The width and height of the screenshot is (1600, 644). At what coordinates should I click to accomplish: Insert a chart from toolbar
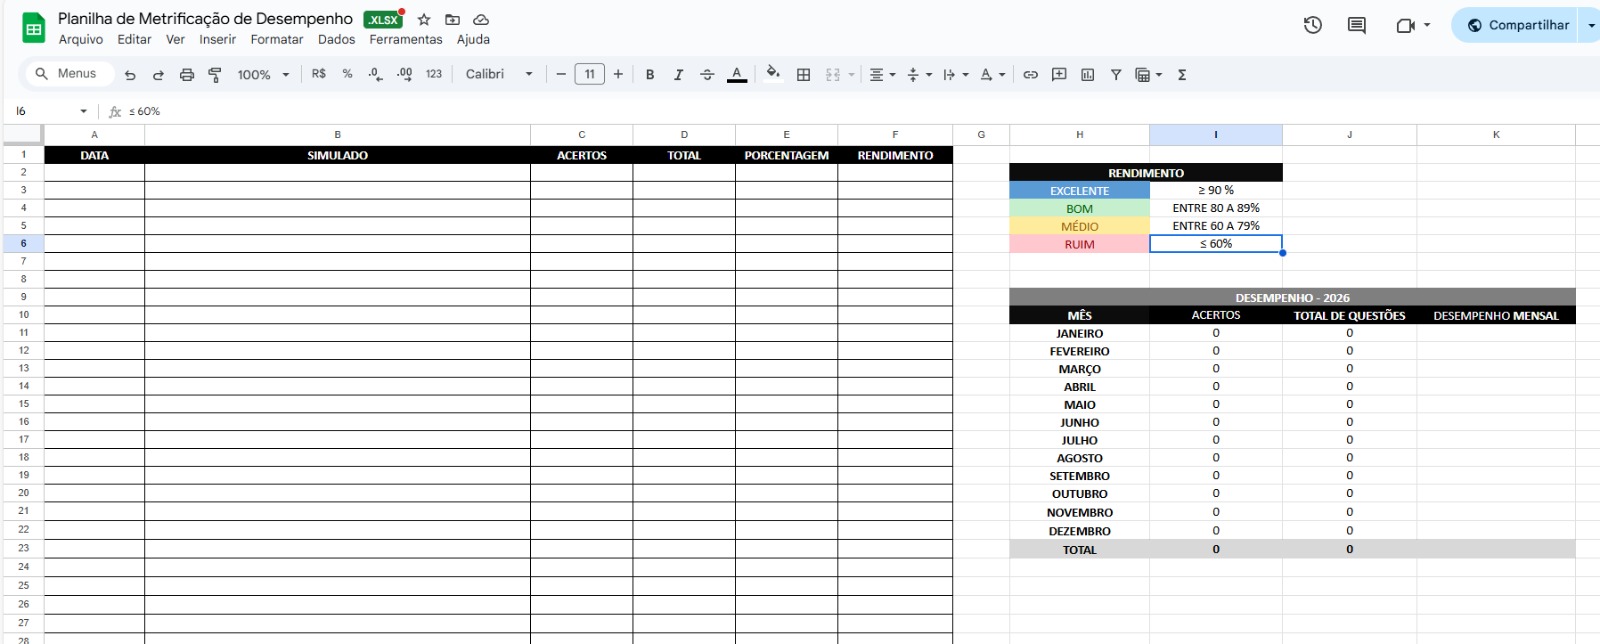pyautogui.click(x=1088, y=75)
